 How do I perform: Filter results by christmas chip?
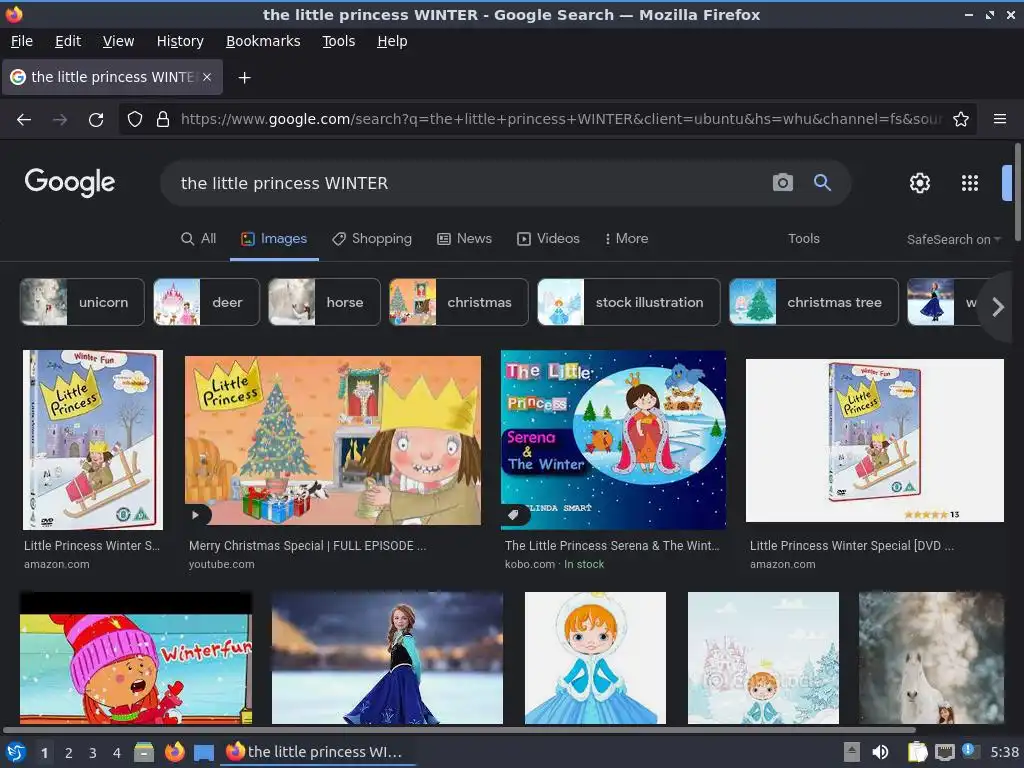[458, 302]
